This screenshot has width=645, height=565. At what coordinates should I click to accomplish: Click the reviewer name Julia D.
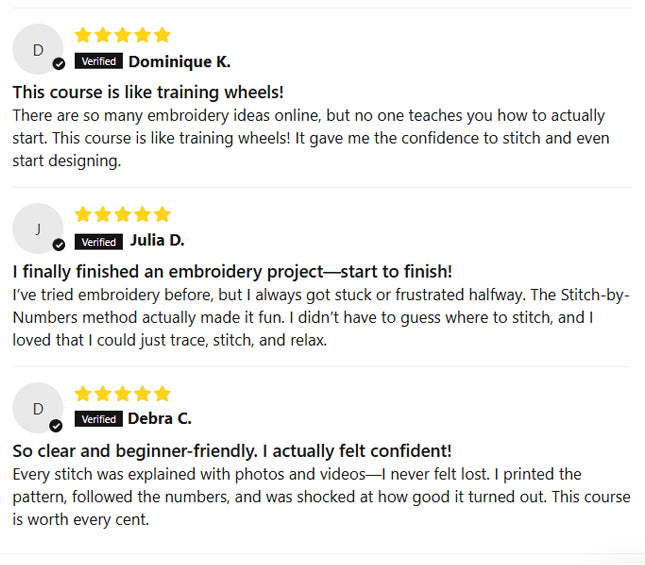(157, 241)
